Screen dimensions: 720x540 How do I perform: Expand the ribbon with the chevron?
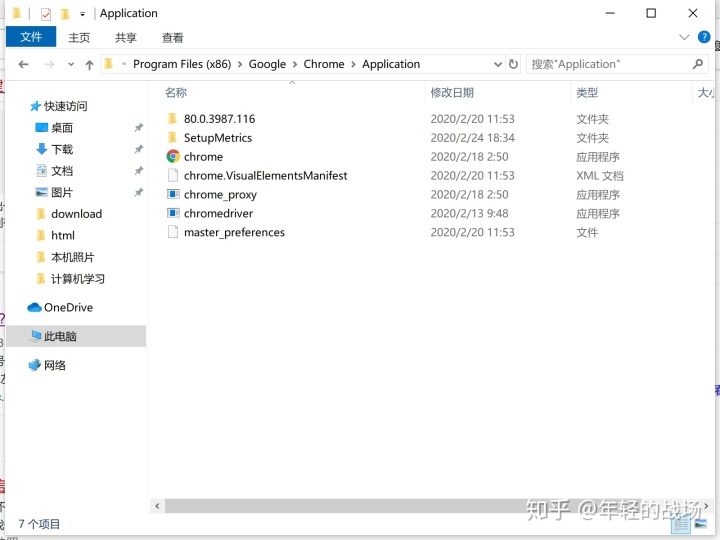[684, 37]
